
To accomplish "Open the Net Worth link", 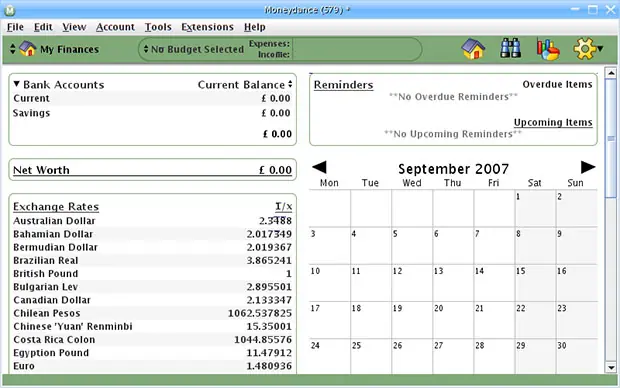I will point(41,170).
